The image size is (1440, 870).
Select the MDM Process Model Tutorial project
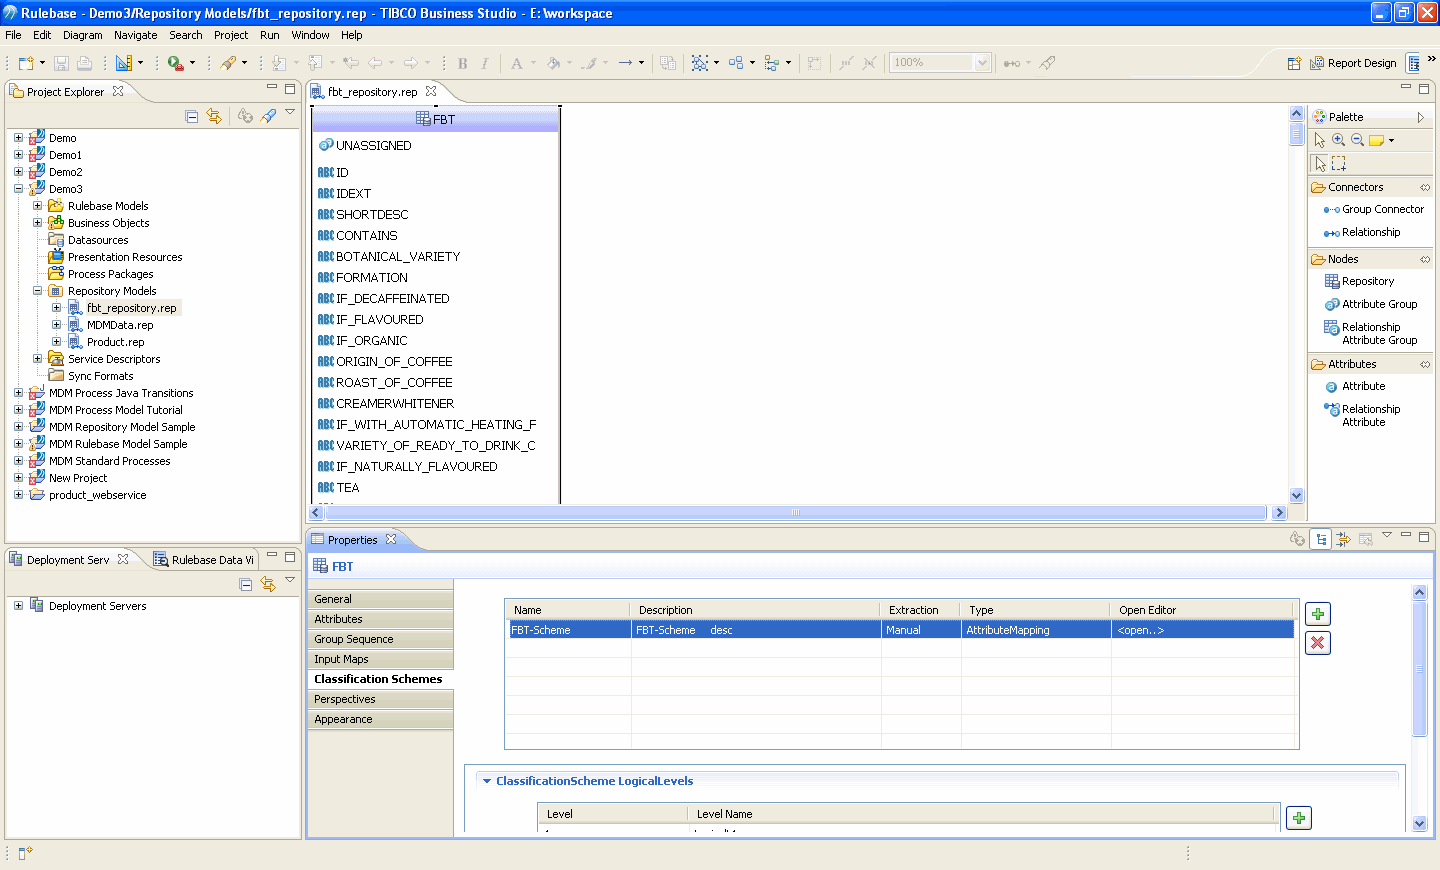point(116,410)
